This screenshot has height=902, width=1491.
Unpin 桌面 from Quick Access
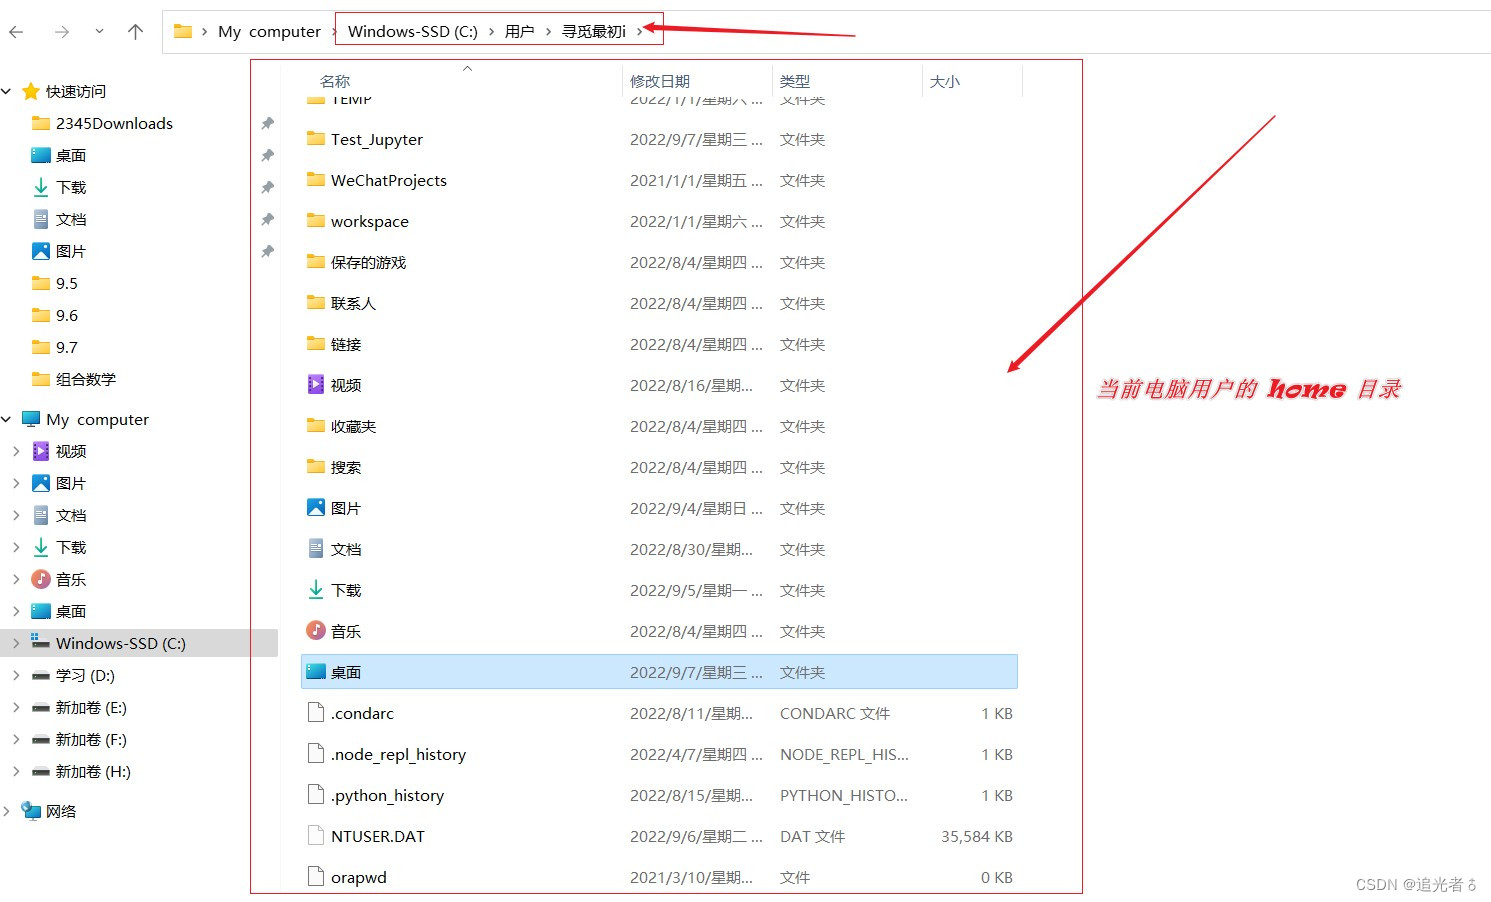[x=266, y=155]
